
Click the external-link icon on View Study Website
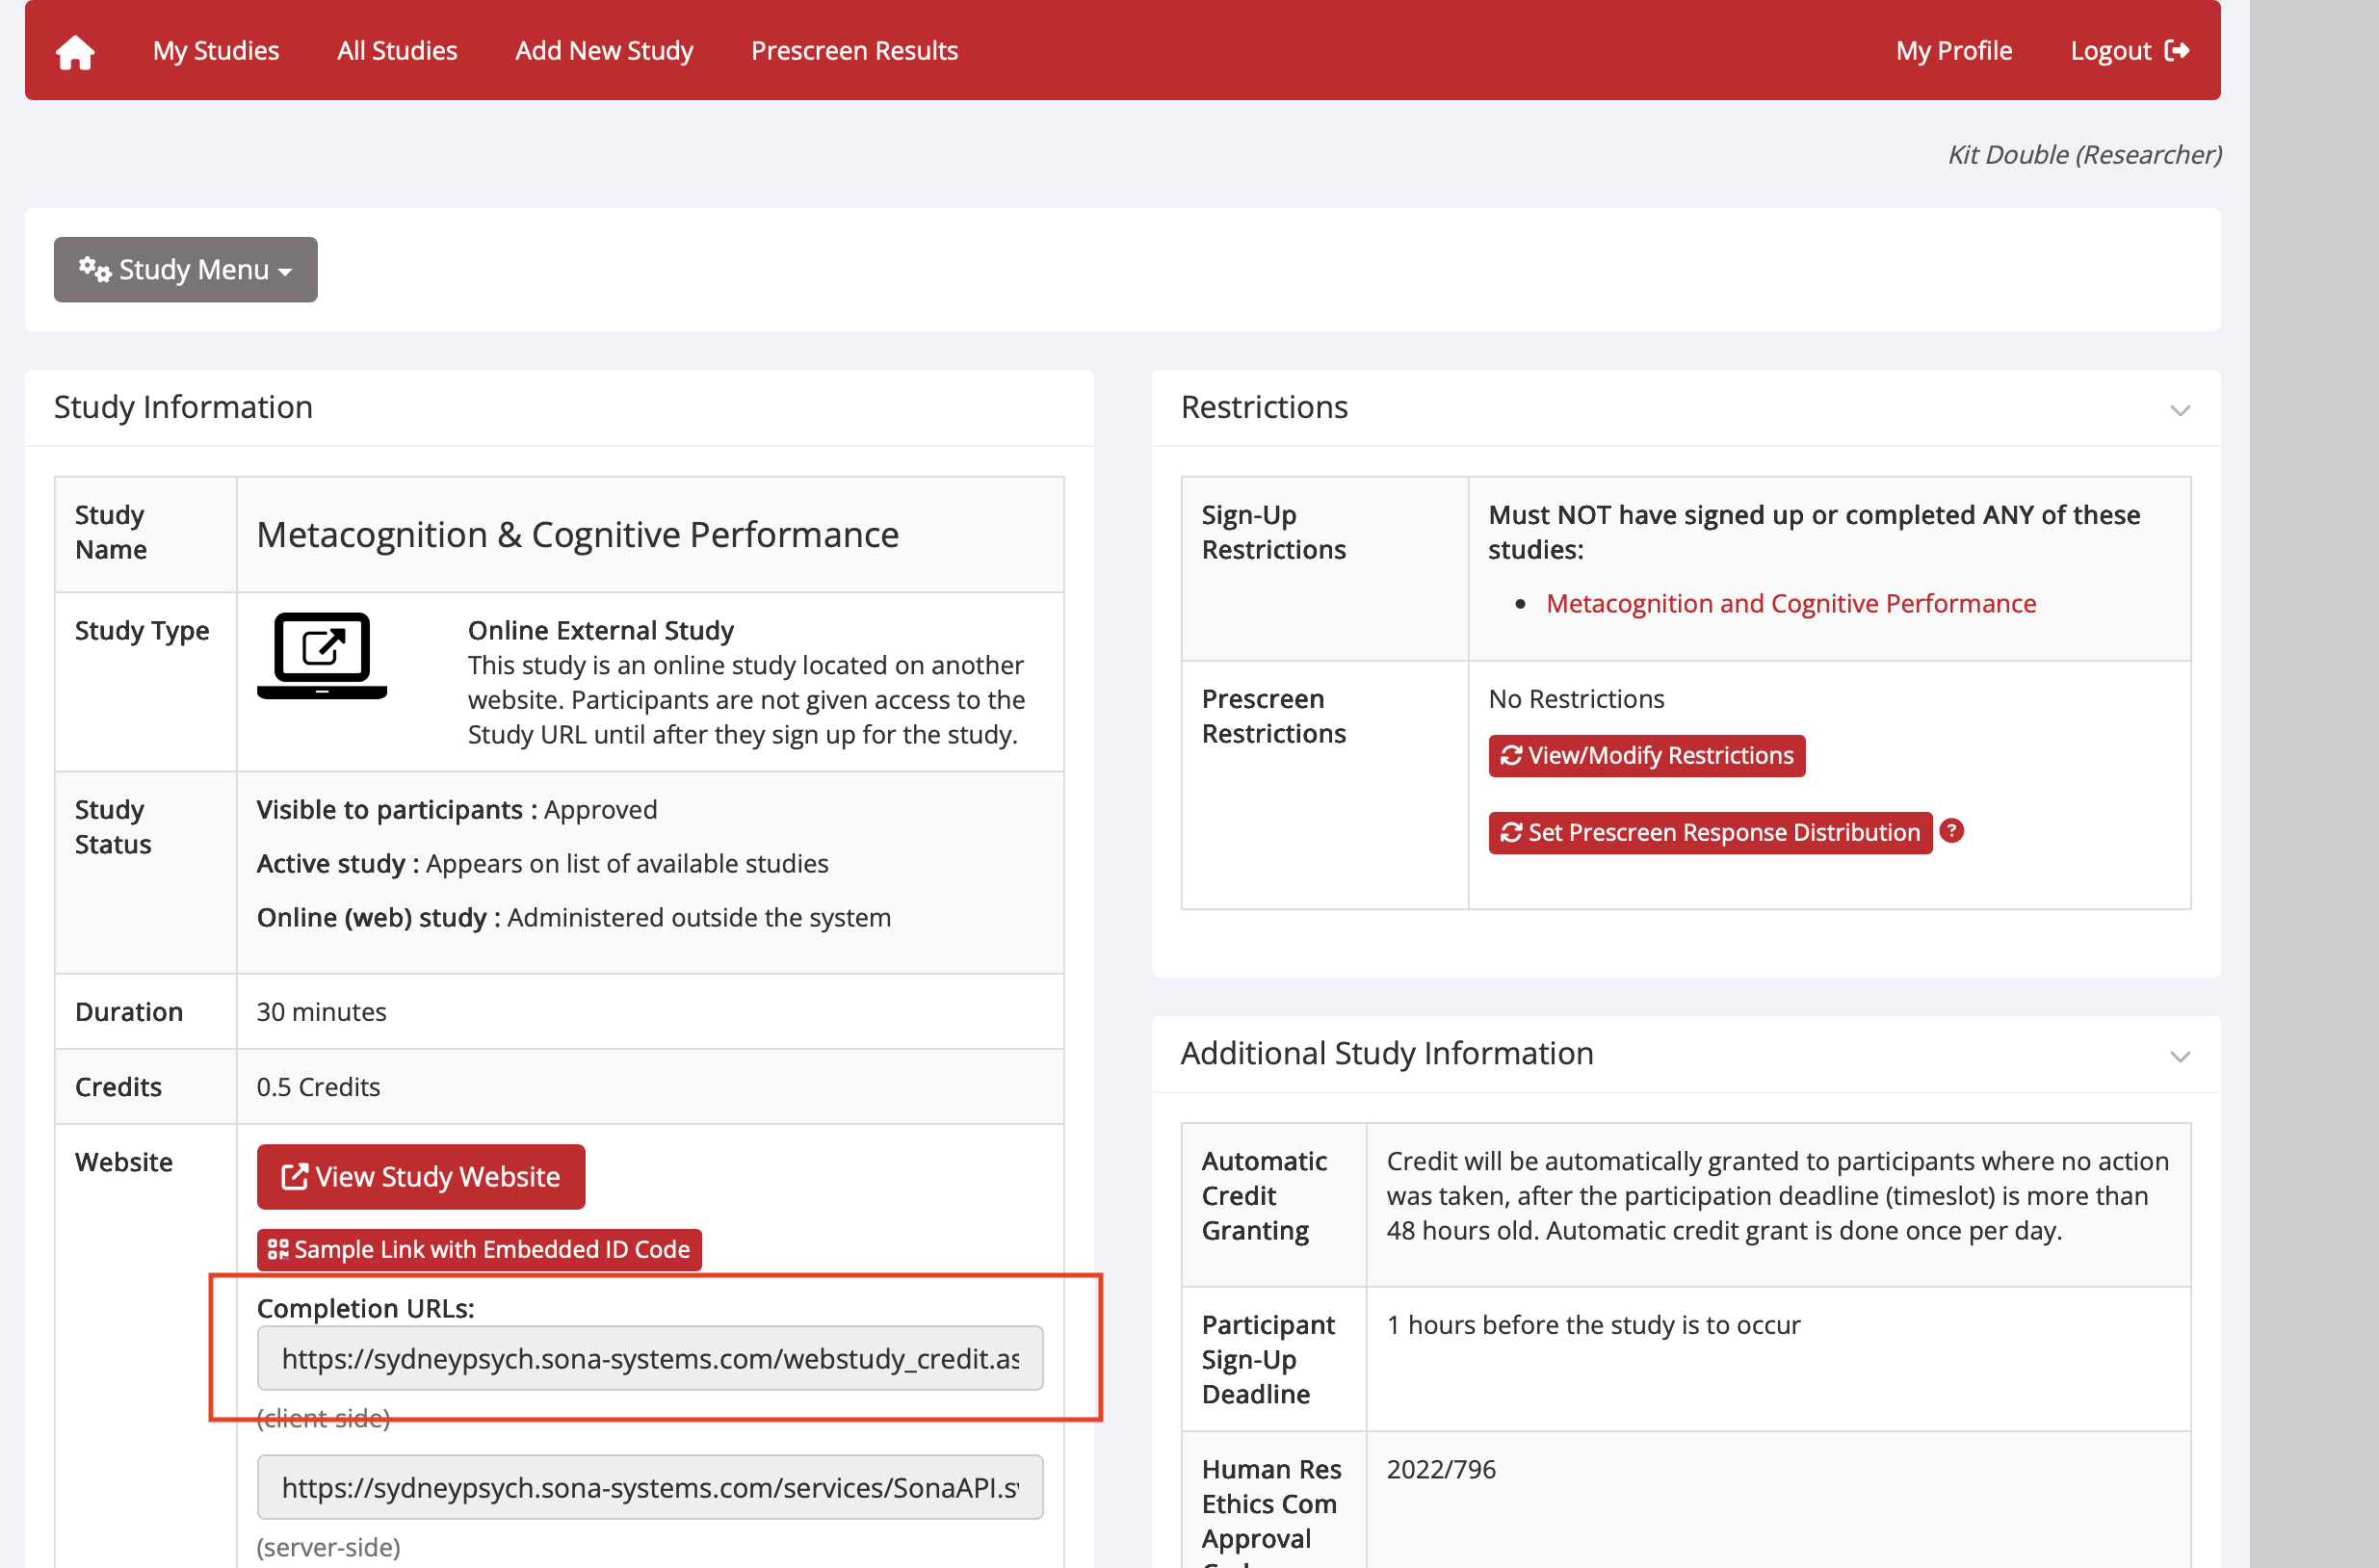tap(294, 1176)
